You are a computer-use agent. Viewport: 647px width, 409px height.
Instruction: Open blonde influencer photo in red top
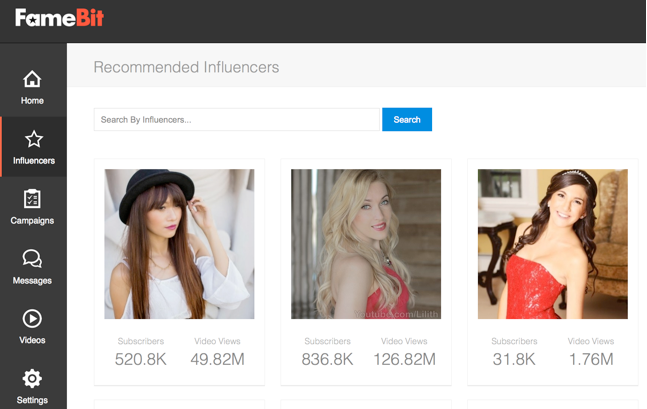tap(366, 243)
